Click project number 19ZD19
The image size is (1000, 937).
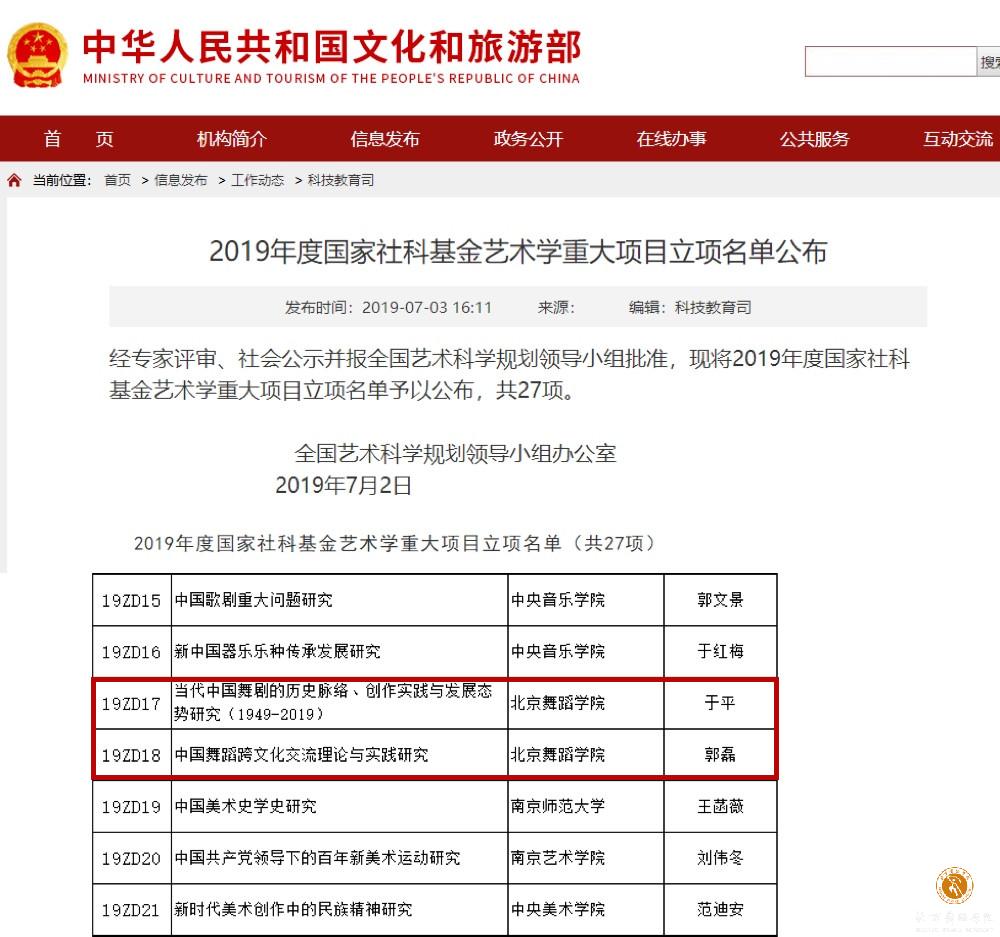[131, 807]
